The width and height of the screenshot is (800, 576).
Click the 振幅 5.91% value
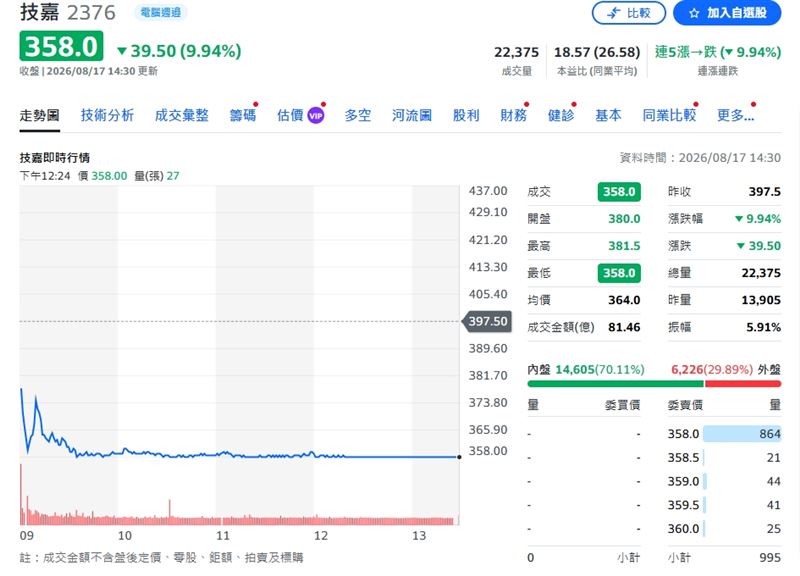point(763,327)
